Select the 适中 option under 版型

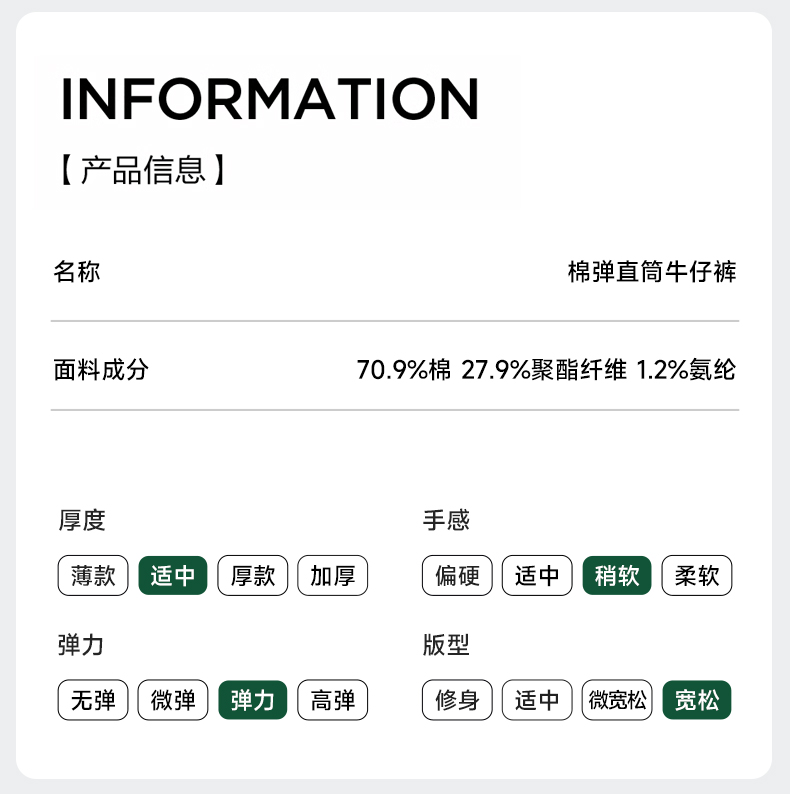tap(537, 700)
